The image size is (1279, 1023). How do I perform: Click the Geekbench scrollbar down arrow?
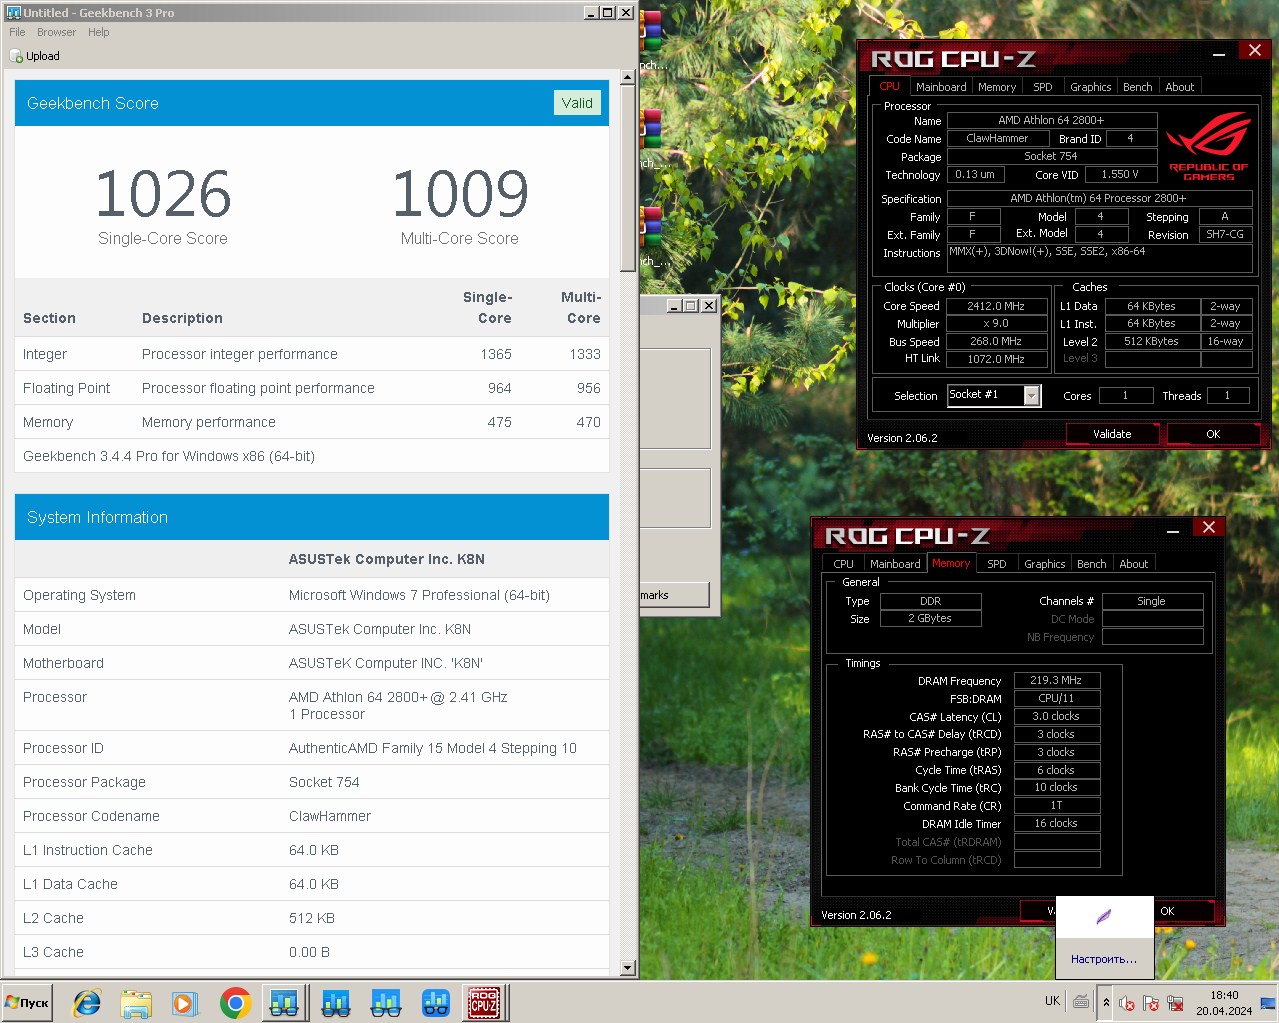pyautogui.click(x=628, y=968)
